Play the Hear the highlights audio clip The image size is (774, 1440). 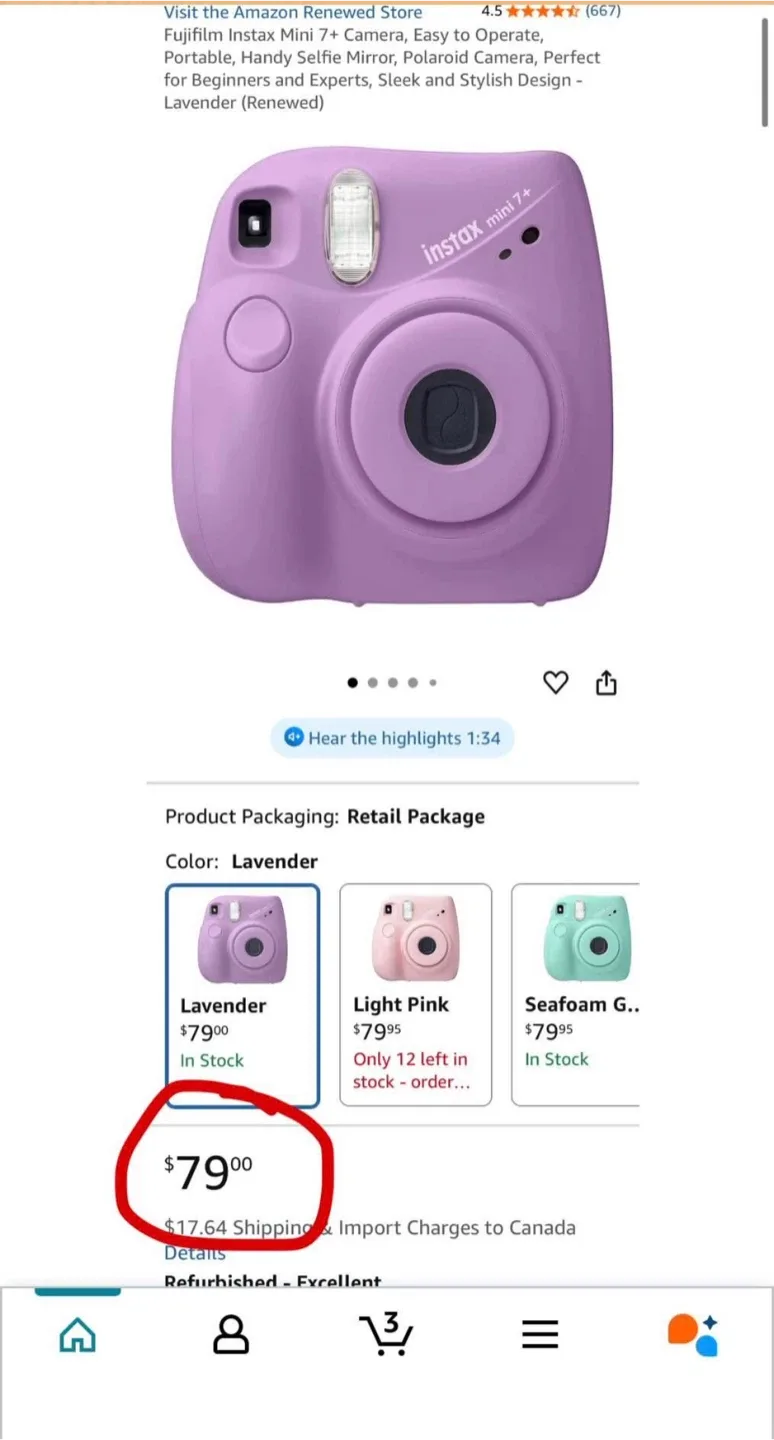(x=392, y=738)
